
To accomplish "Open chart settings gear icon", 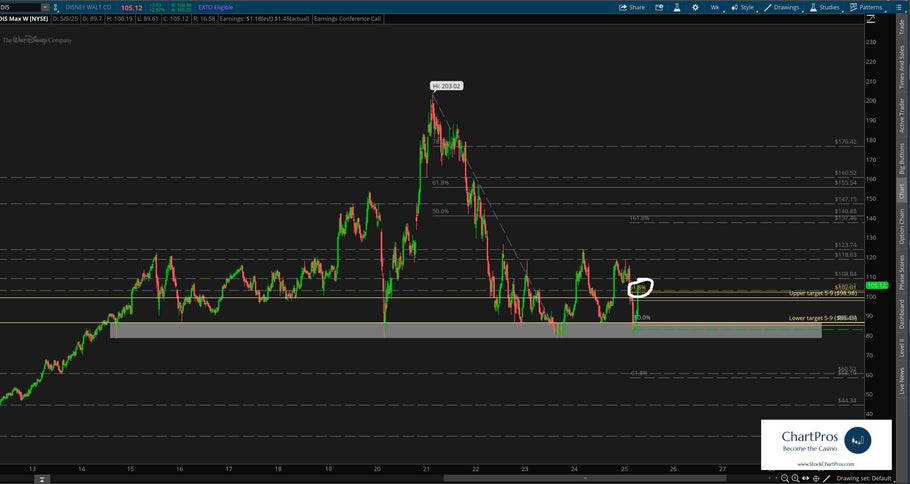I will pyautogui.click(x=695, y=8).
